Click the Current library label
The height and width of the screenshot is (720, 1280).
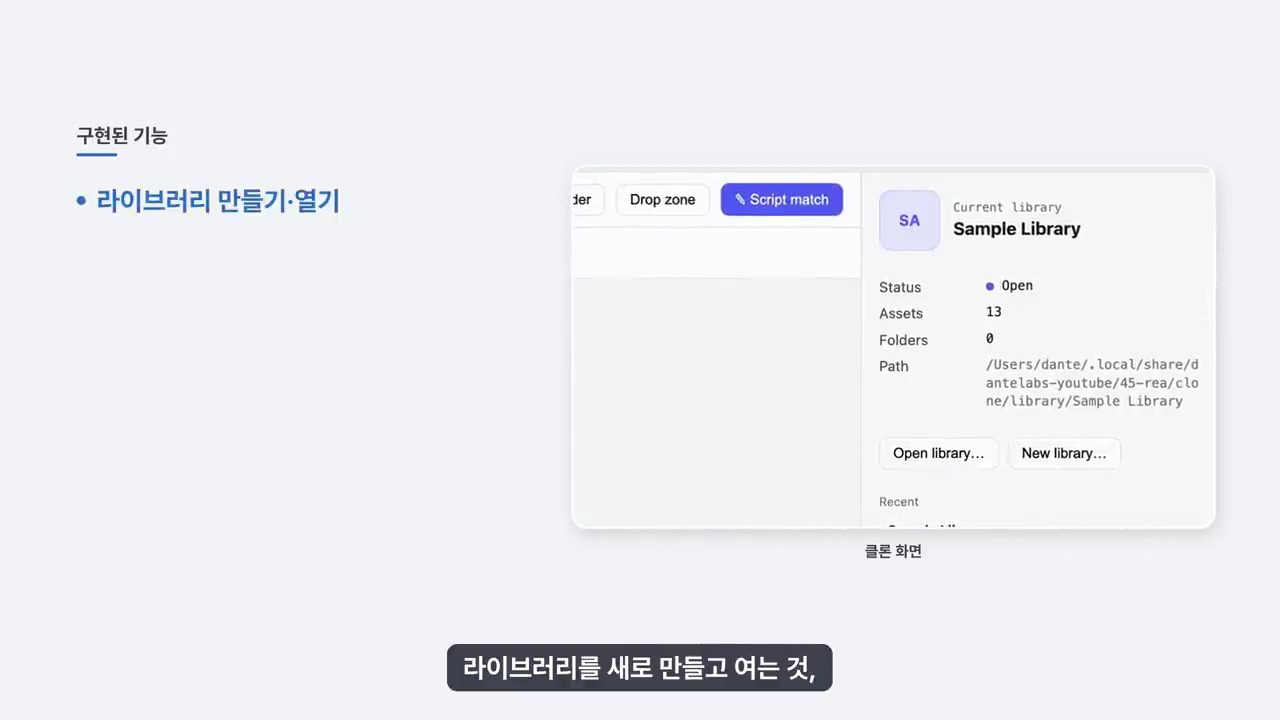(x=1007, y=207)
